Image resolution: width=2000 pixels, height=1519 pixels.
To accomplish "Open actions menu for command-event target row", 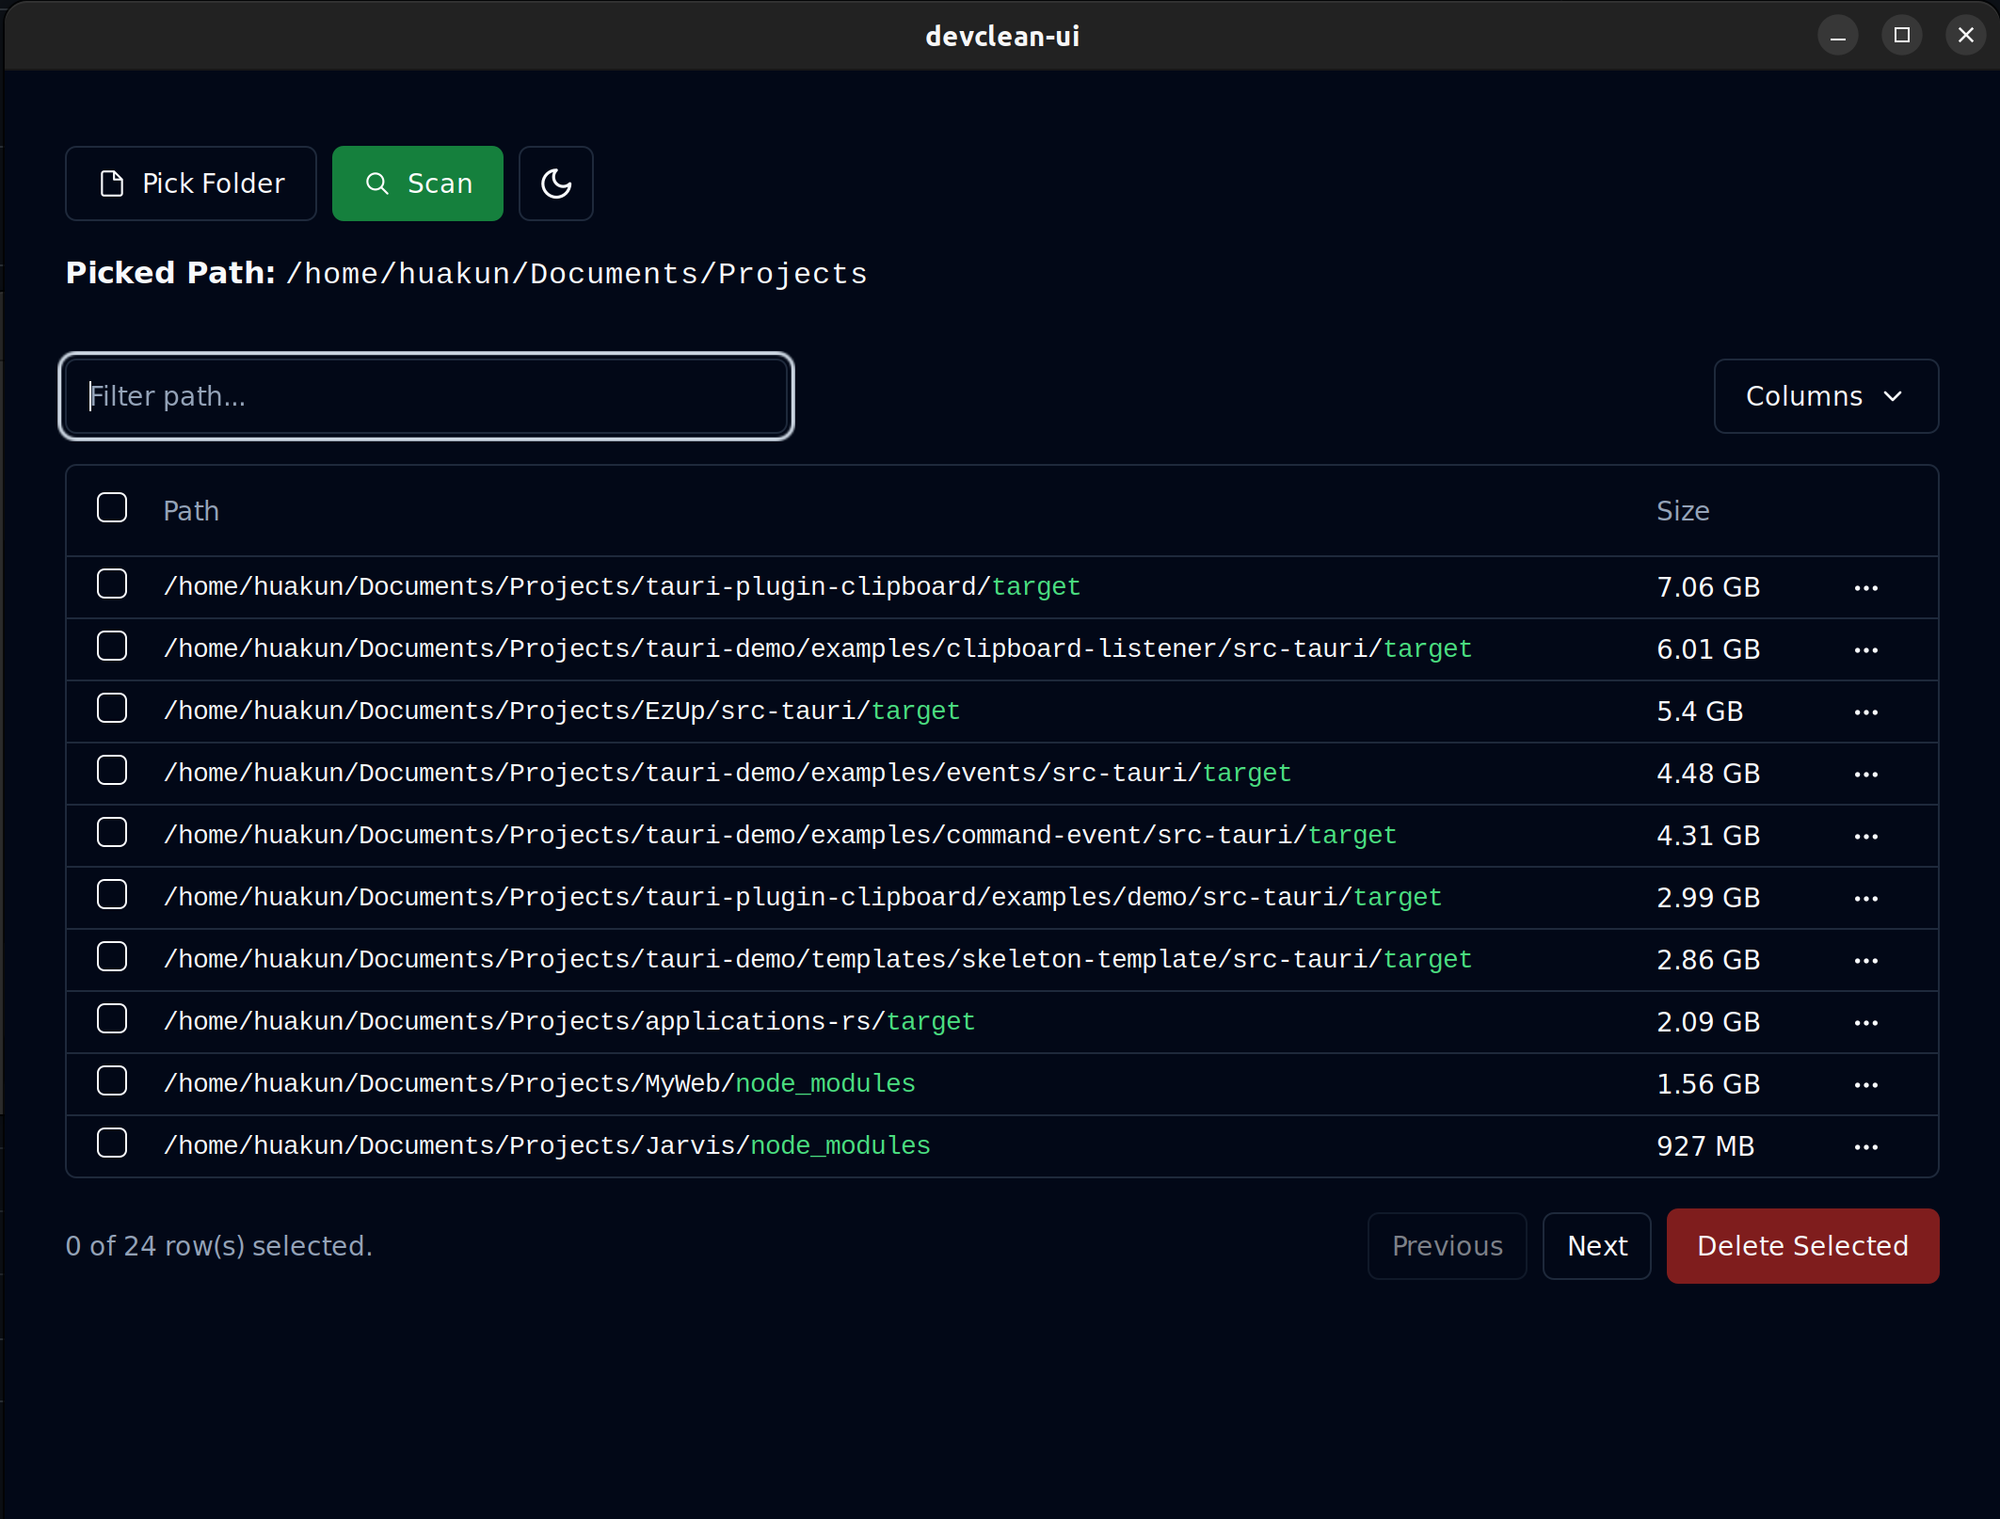I will click(1865, 836).
